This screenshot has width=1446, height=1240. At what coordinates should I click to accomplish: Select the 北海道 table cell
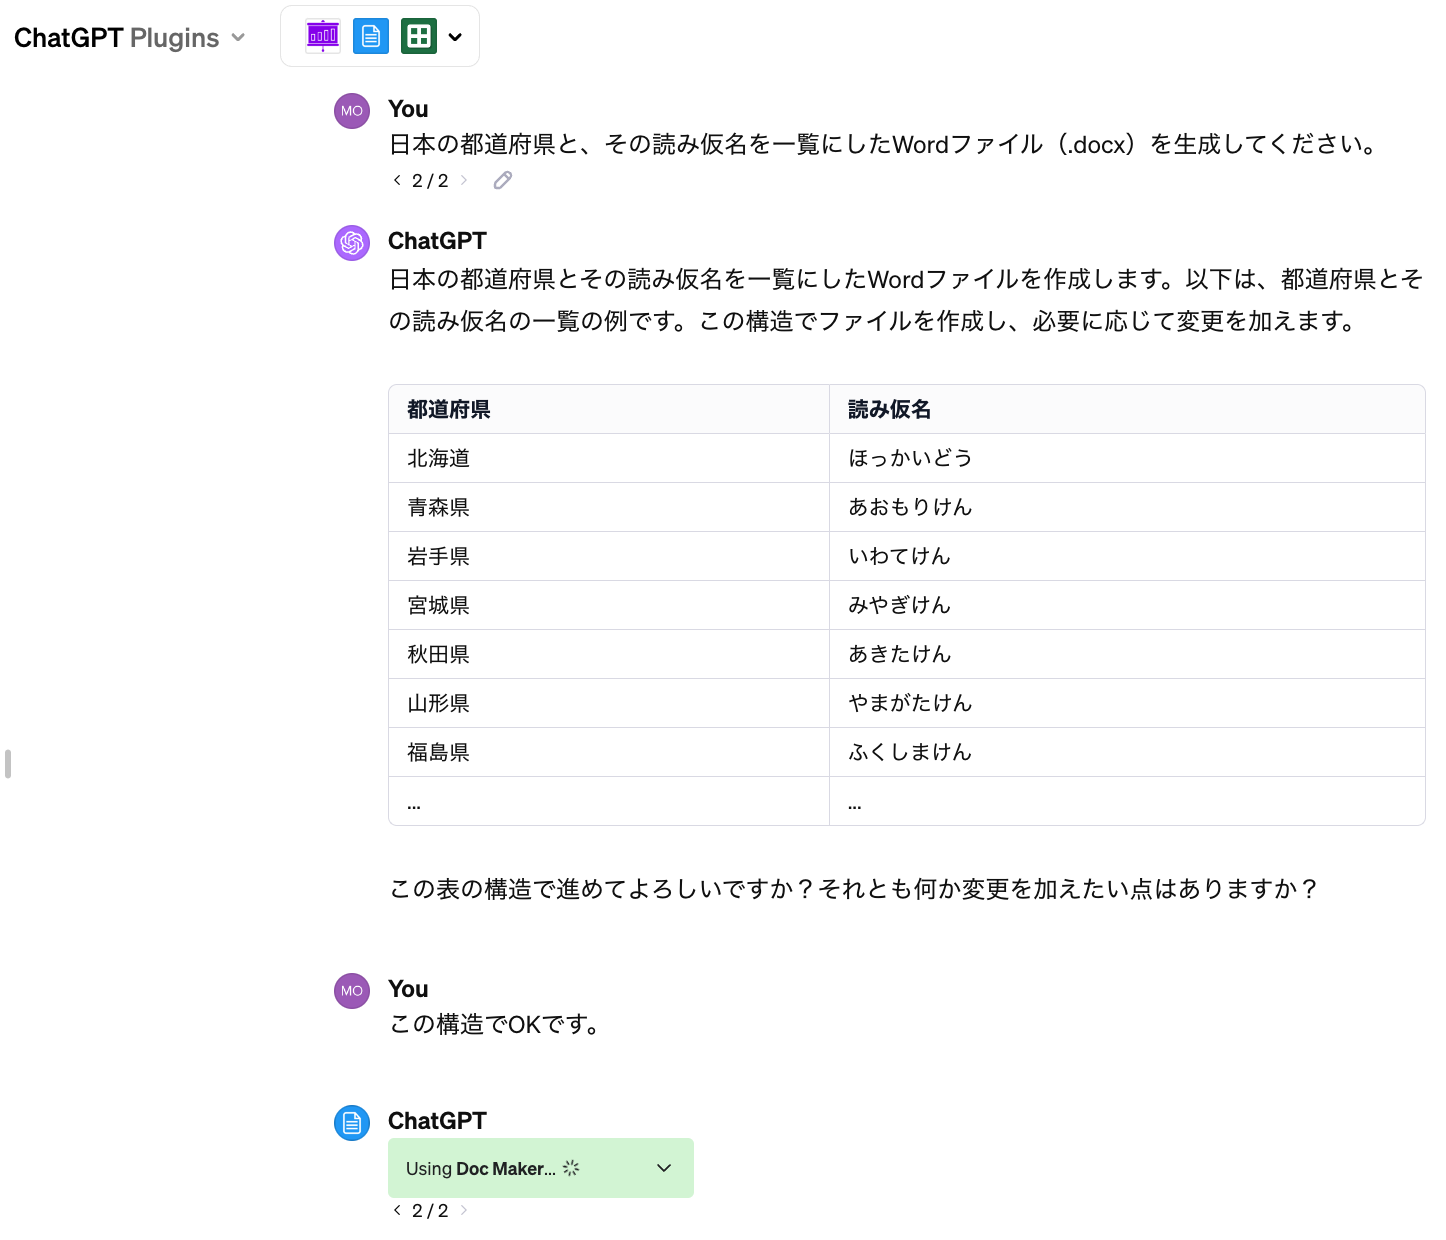point(439,458)
